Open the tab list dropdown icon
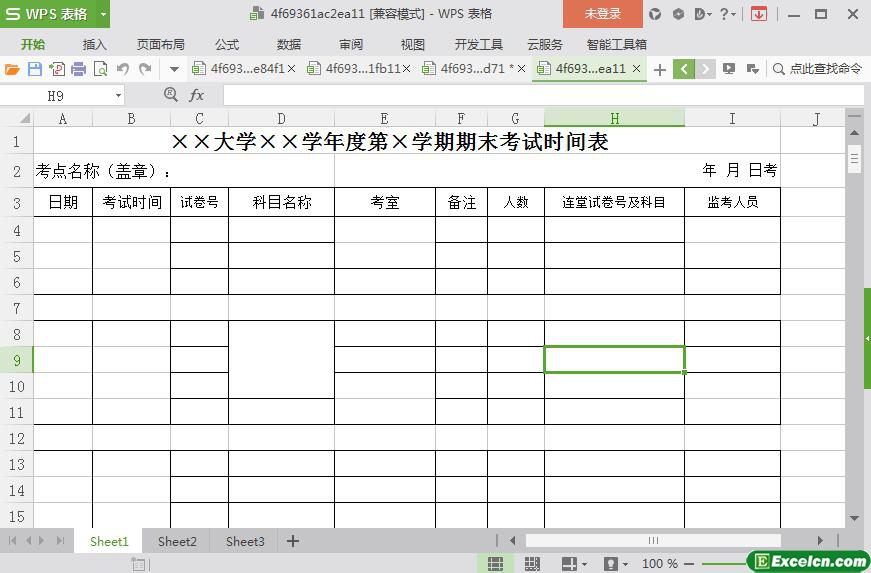The image size is (871, 573). pyautogui.click(x=753, y=69)
